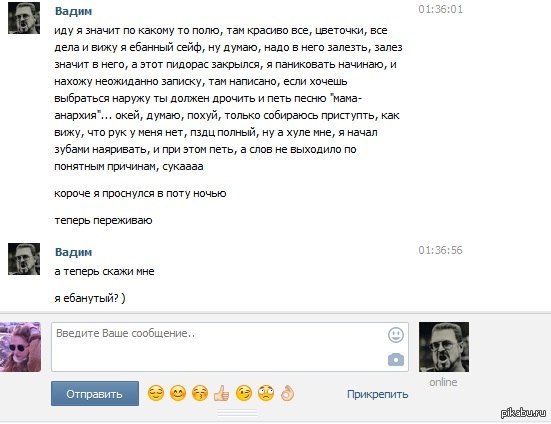Open Вадим's name in first message
The height and width of the screenshot is (424, 551).
[x=73, y=11]
